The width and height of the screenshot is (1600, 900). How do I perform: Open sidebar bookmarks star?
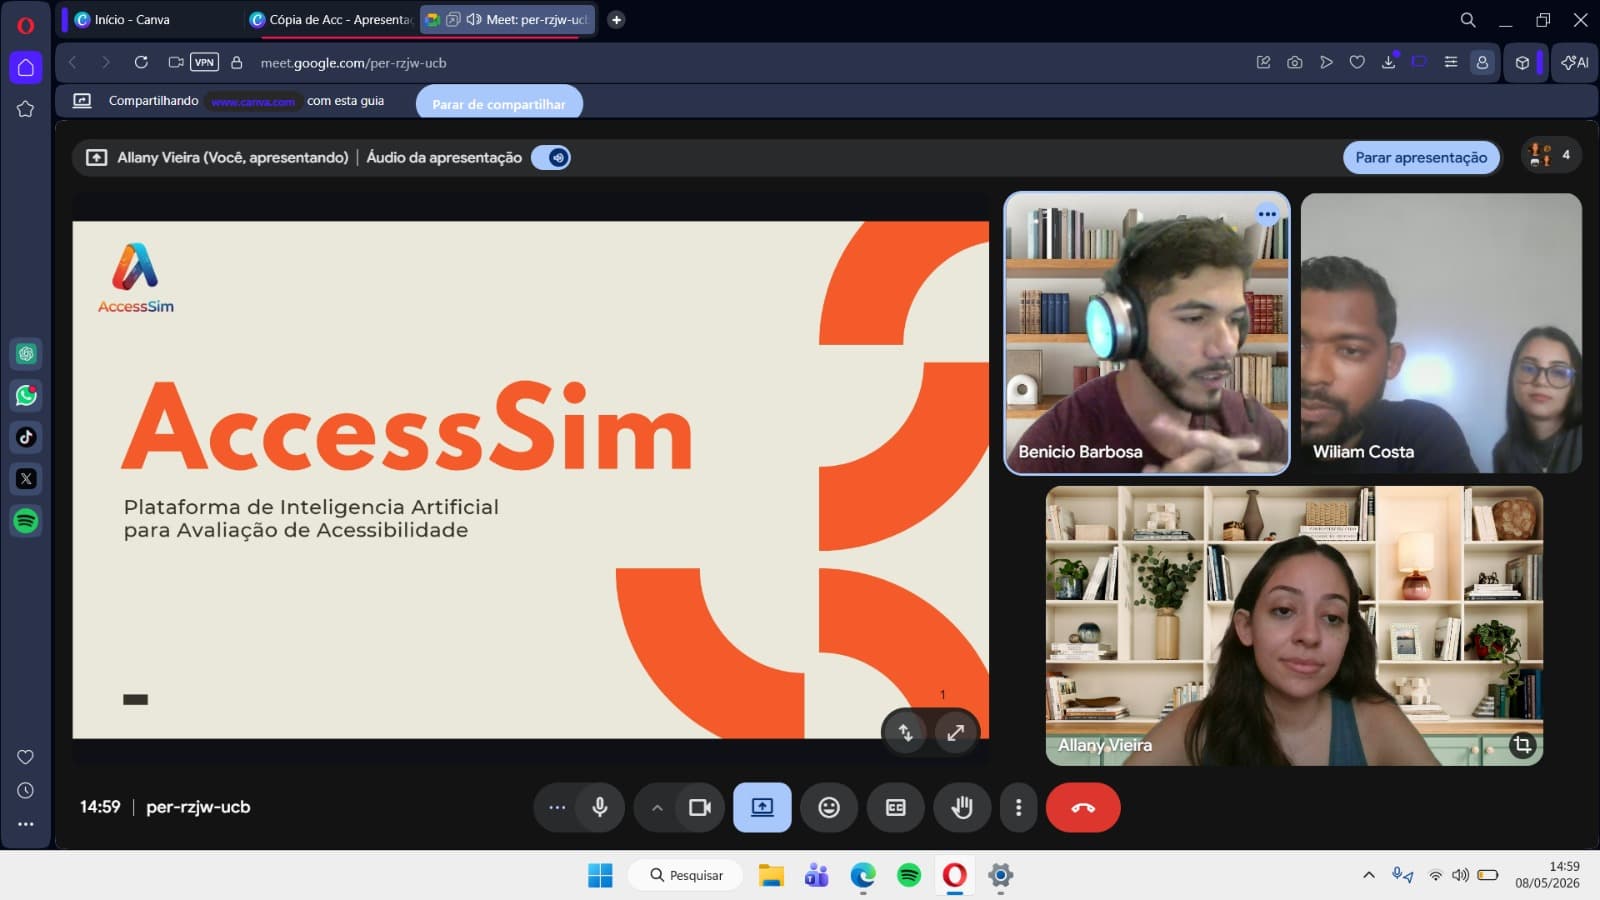[26, 109]
